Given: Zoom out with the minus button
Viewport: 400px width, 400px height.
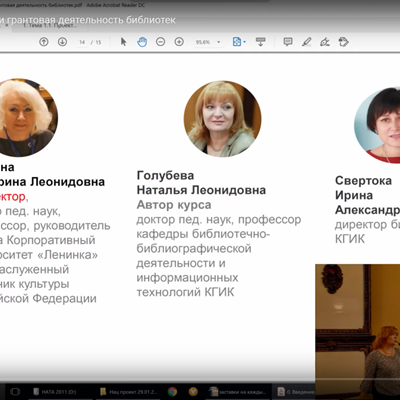Looking at the screenshot, I should 160,42.
